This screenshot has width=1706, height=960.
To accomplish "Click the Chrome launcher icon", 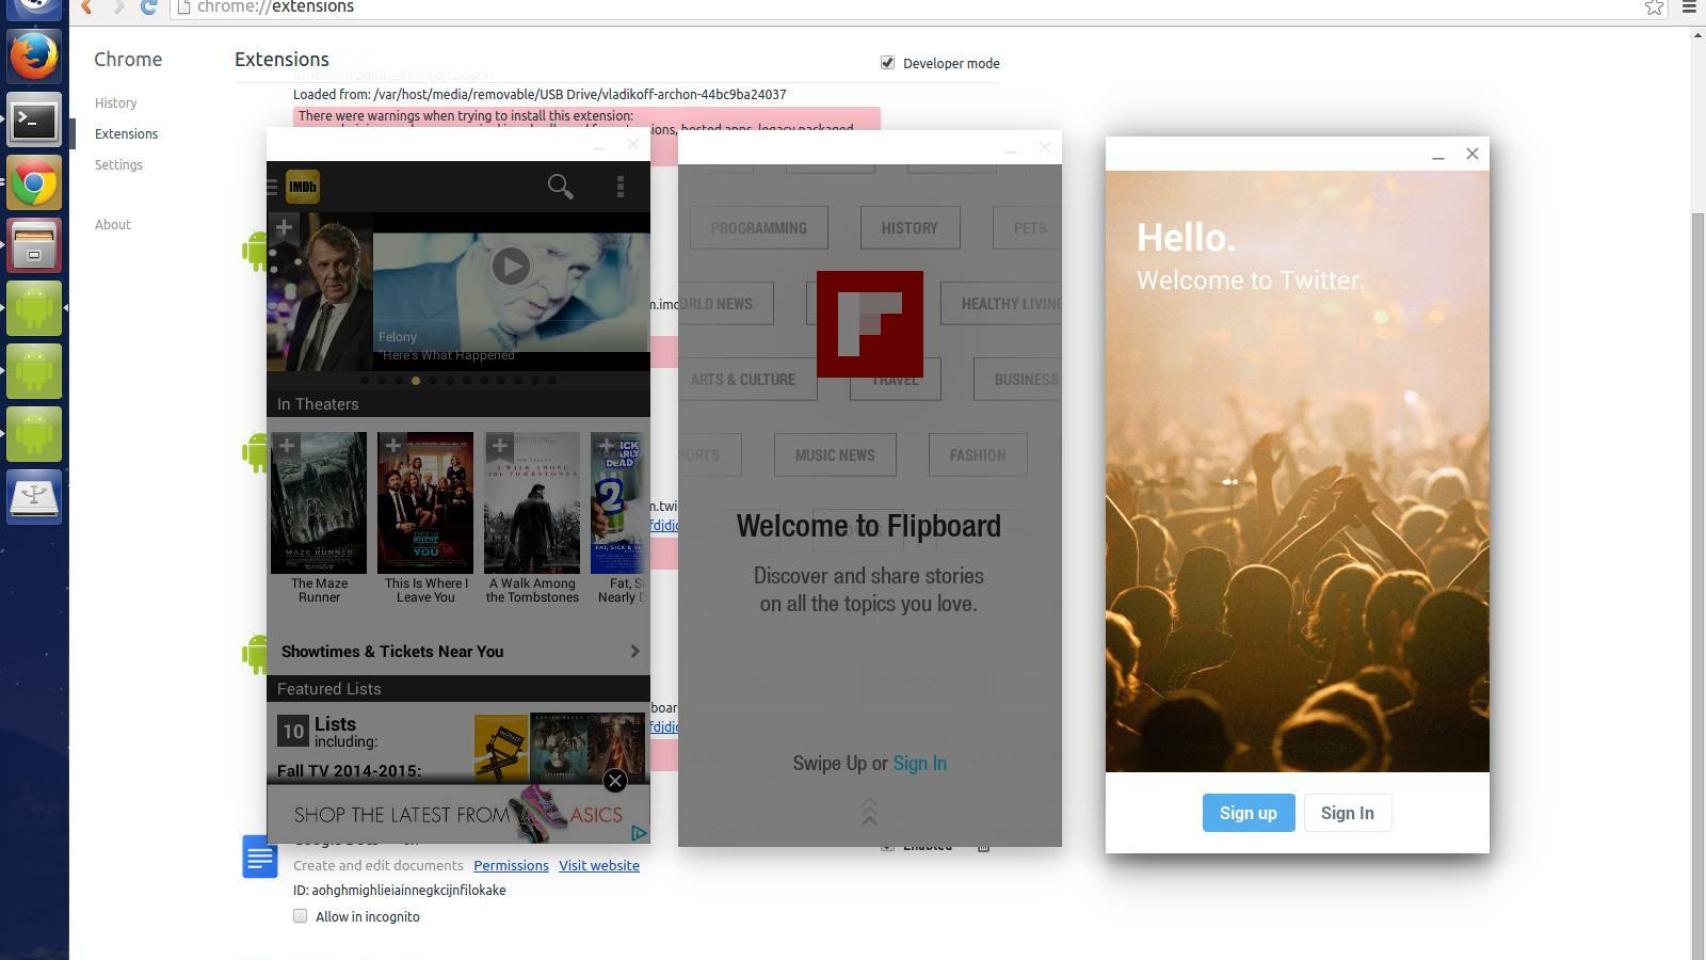I will pyautogui.click(x=34, y=183).
